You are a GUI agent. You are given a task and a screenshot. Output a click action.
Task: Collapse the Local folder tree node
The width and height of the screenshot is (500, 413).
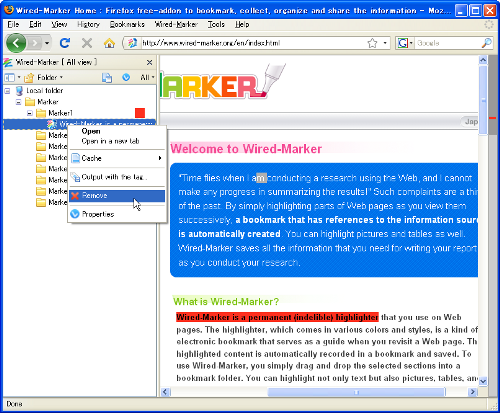tap(7, 91)
